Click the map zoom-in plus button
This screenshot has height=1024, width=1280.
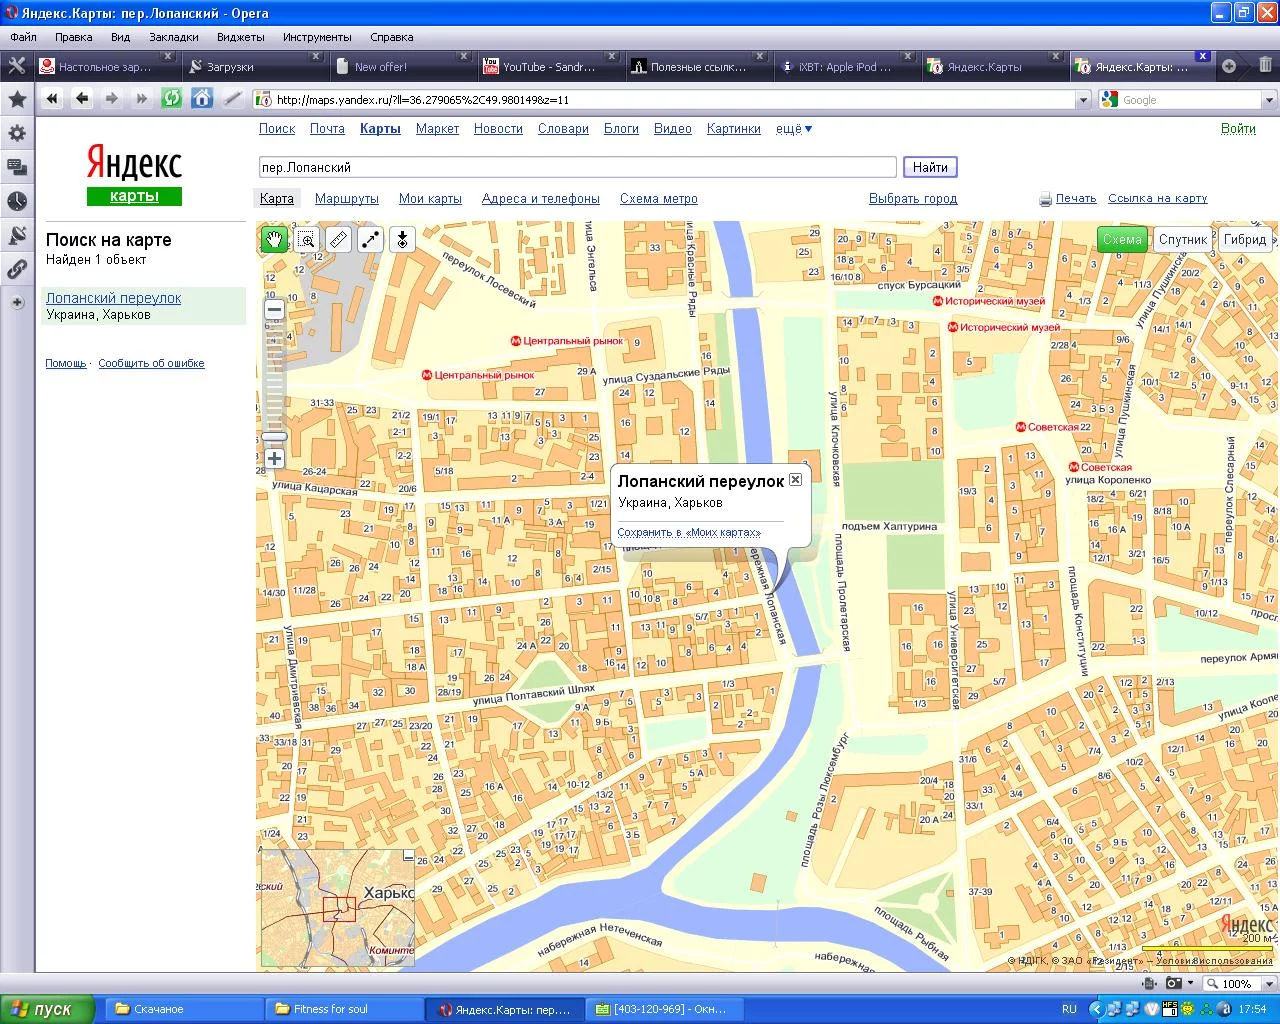tap(274, 459)
